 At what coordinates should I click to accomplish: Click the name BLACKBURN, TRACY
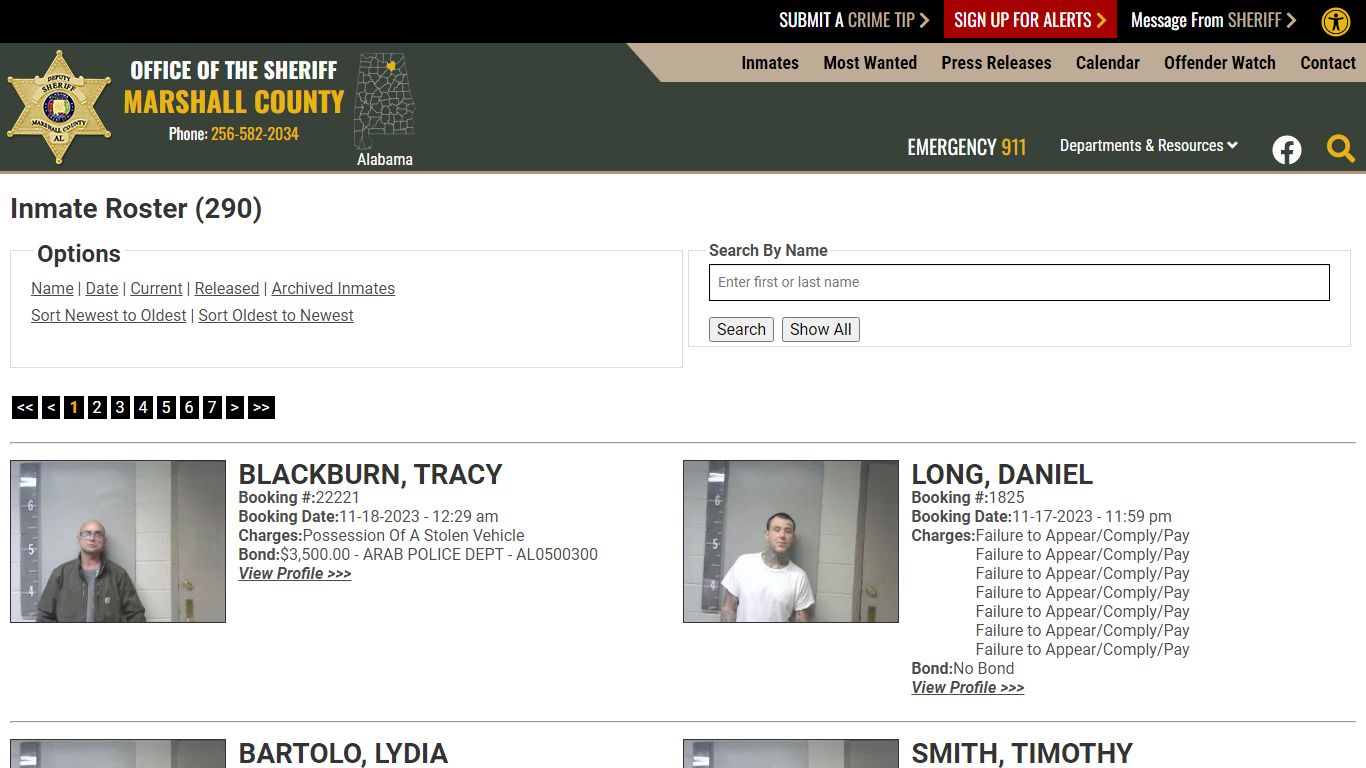[370, 474]
